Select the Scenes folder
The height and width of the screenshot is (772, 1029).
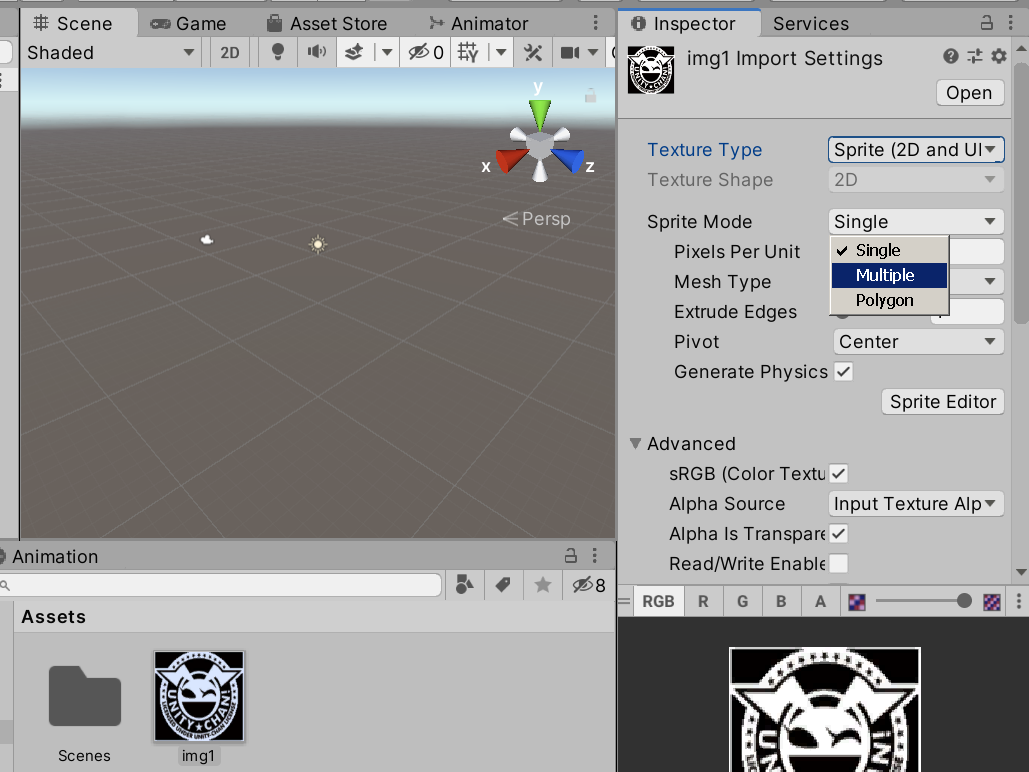85,697
